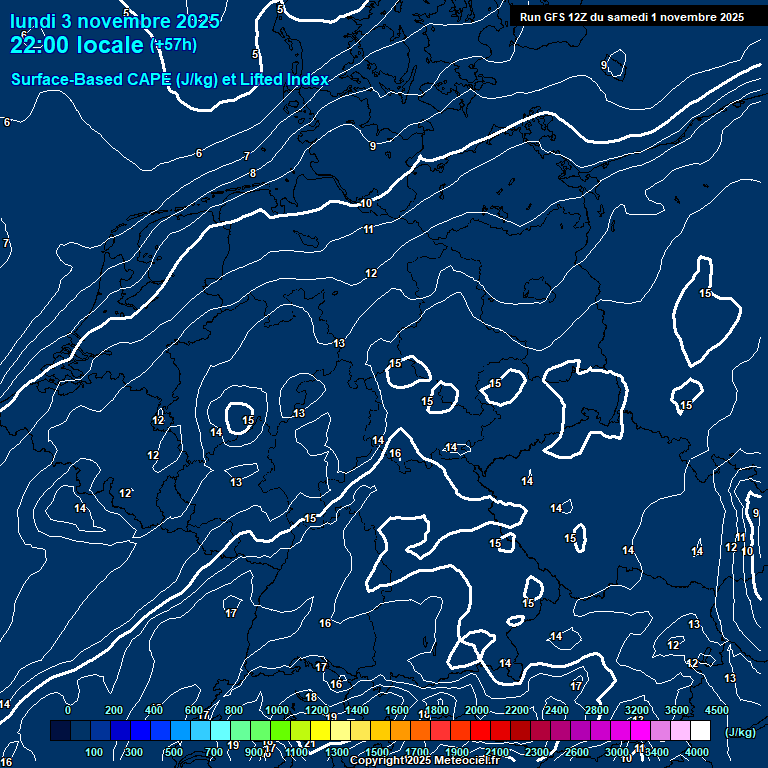Image resolution: width=768 pixels, height=768 pixels.
Task: Click the '3600' legend value
Action: (676, 710)
